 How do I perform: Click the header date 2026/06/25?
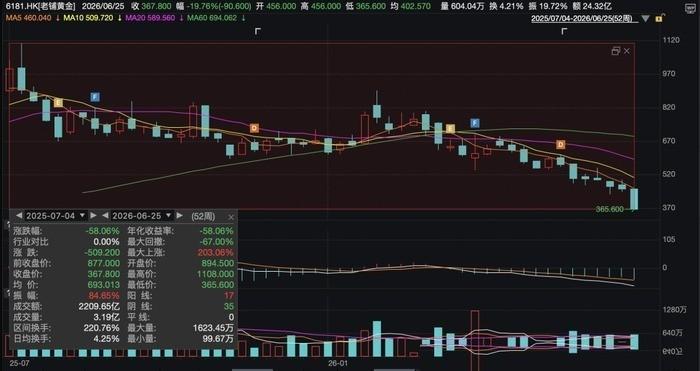103,6
